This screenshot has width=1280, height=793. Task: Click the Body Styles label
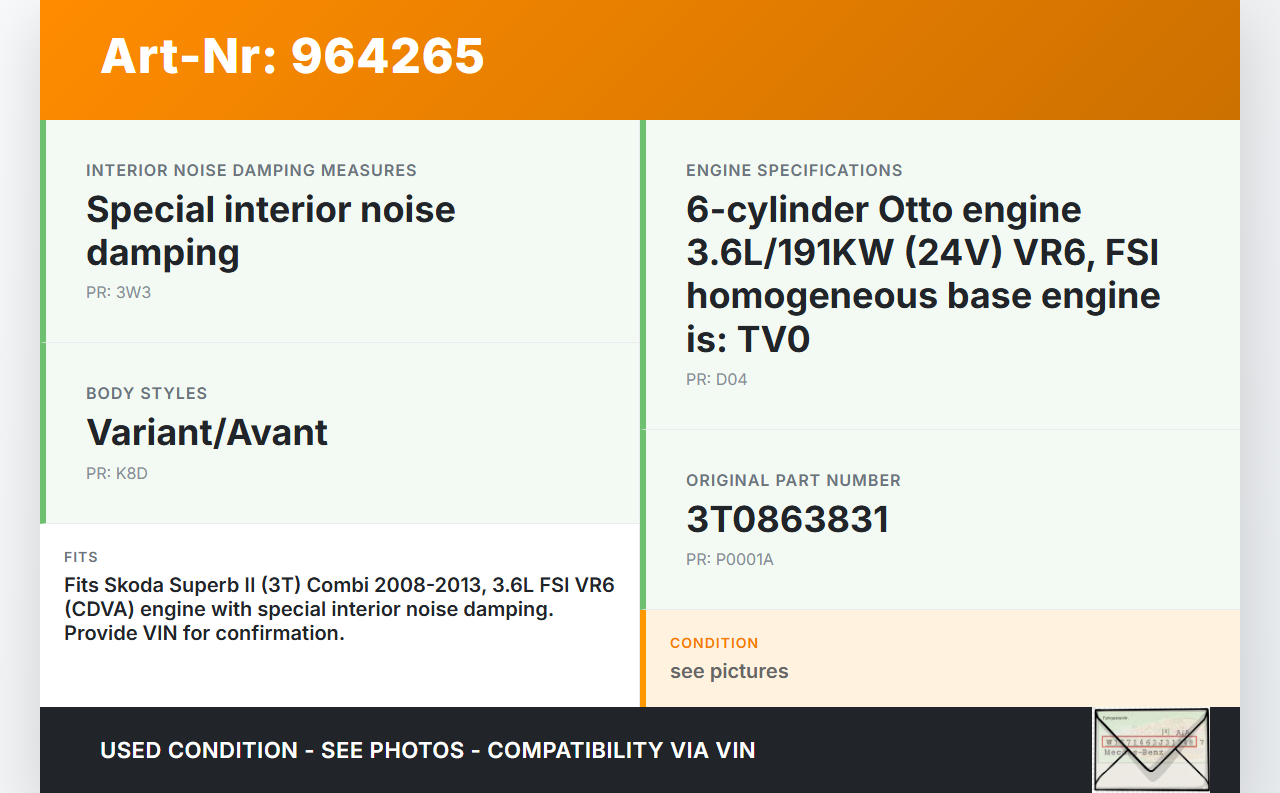tap(146, 394)
